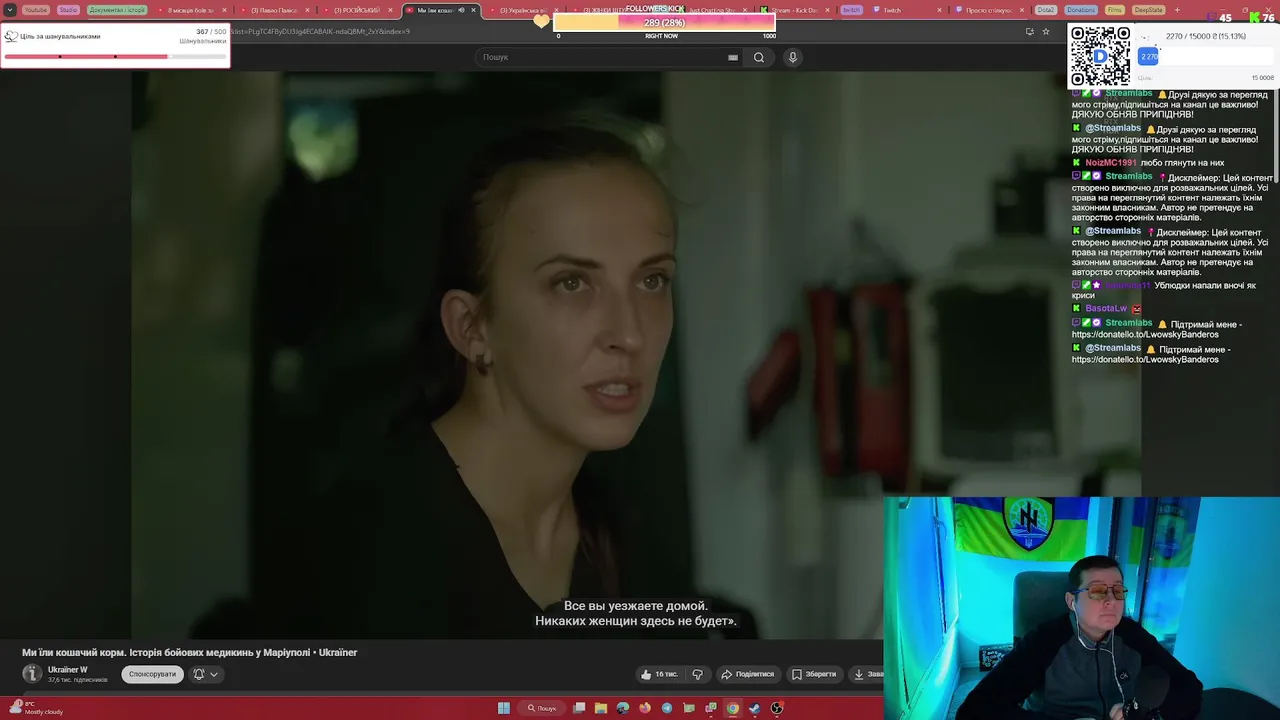Click the install/cast icon in address bar

click(x=1029, y=31)
